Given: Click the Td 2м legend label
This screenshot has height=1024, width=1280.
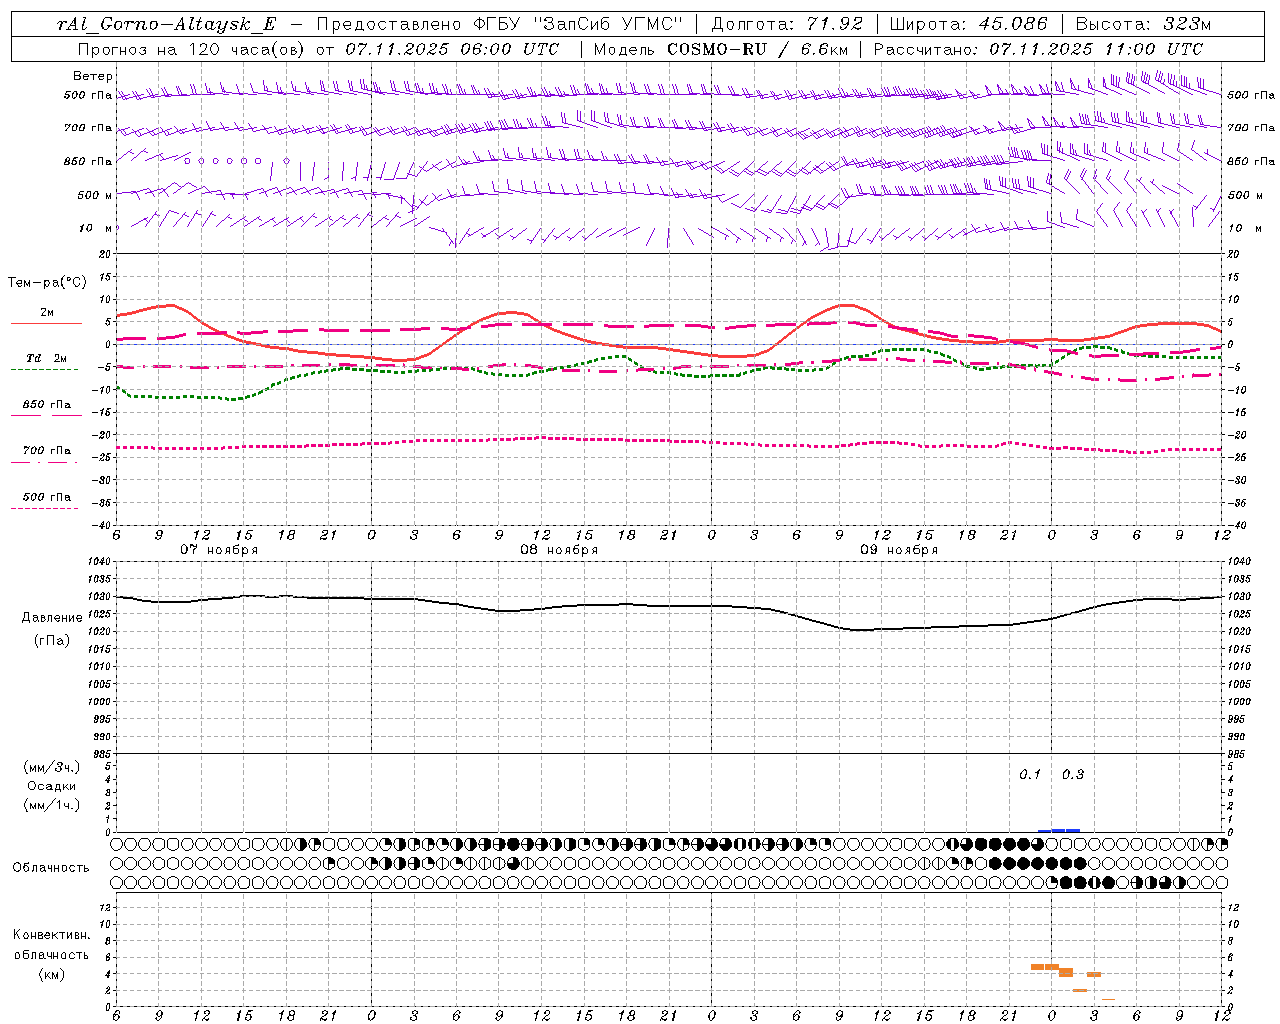Looking at the screenshot, I should coord(47,358).
